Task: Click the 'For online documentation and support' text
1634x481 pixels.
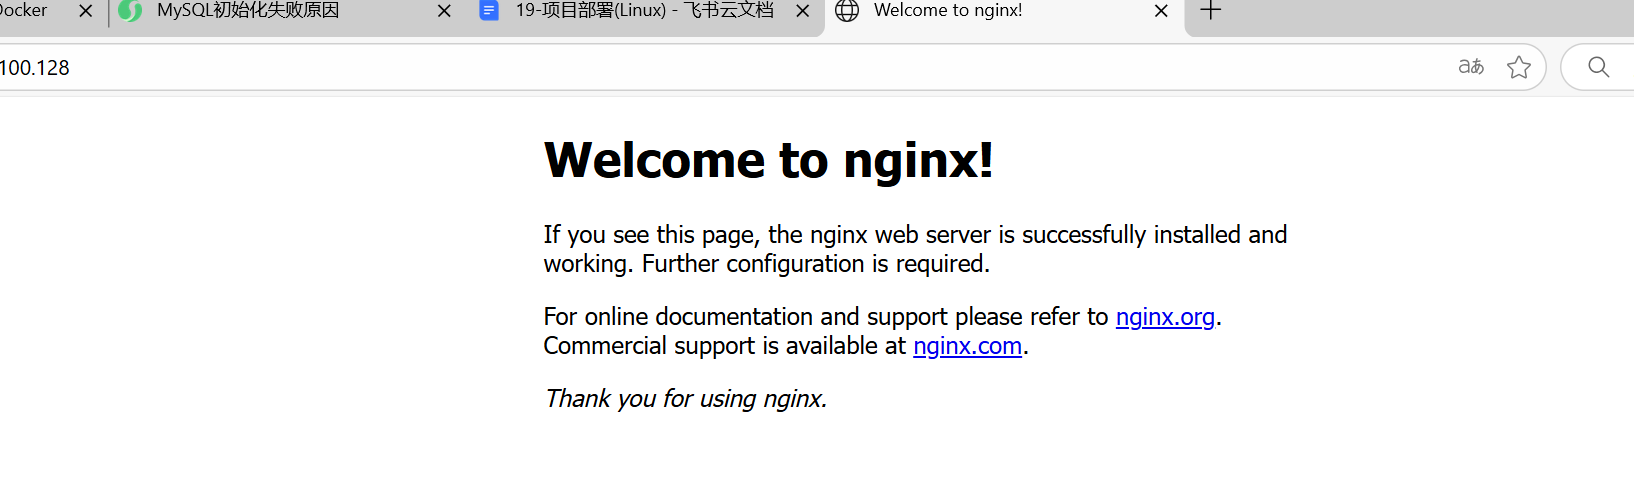Action: pos(747,317)
